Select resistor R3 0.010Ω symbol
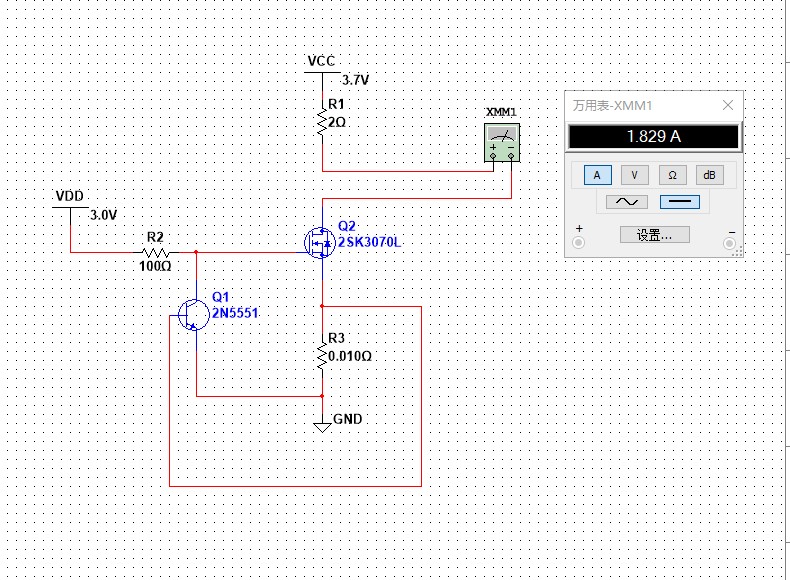 tap(322, 356)
